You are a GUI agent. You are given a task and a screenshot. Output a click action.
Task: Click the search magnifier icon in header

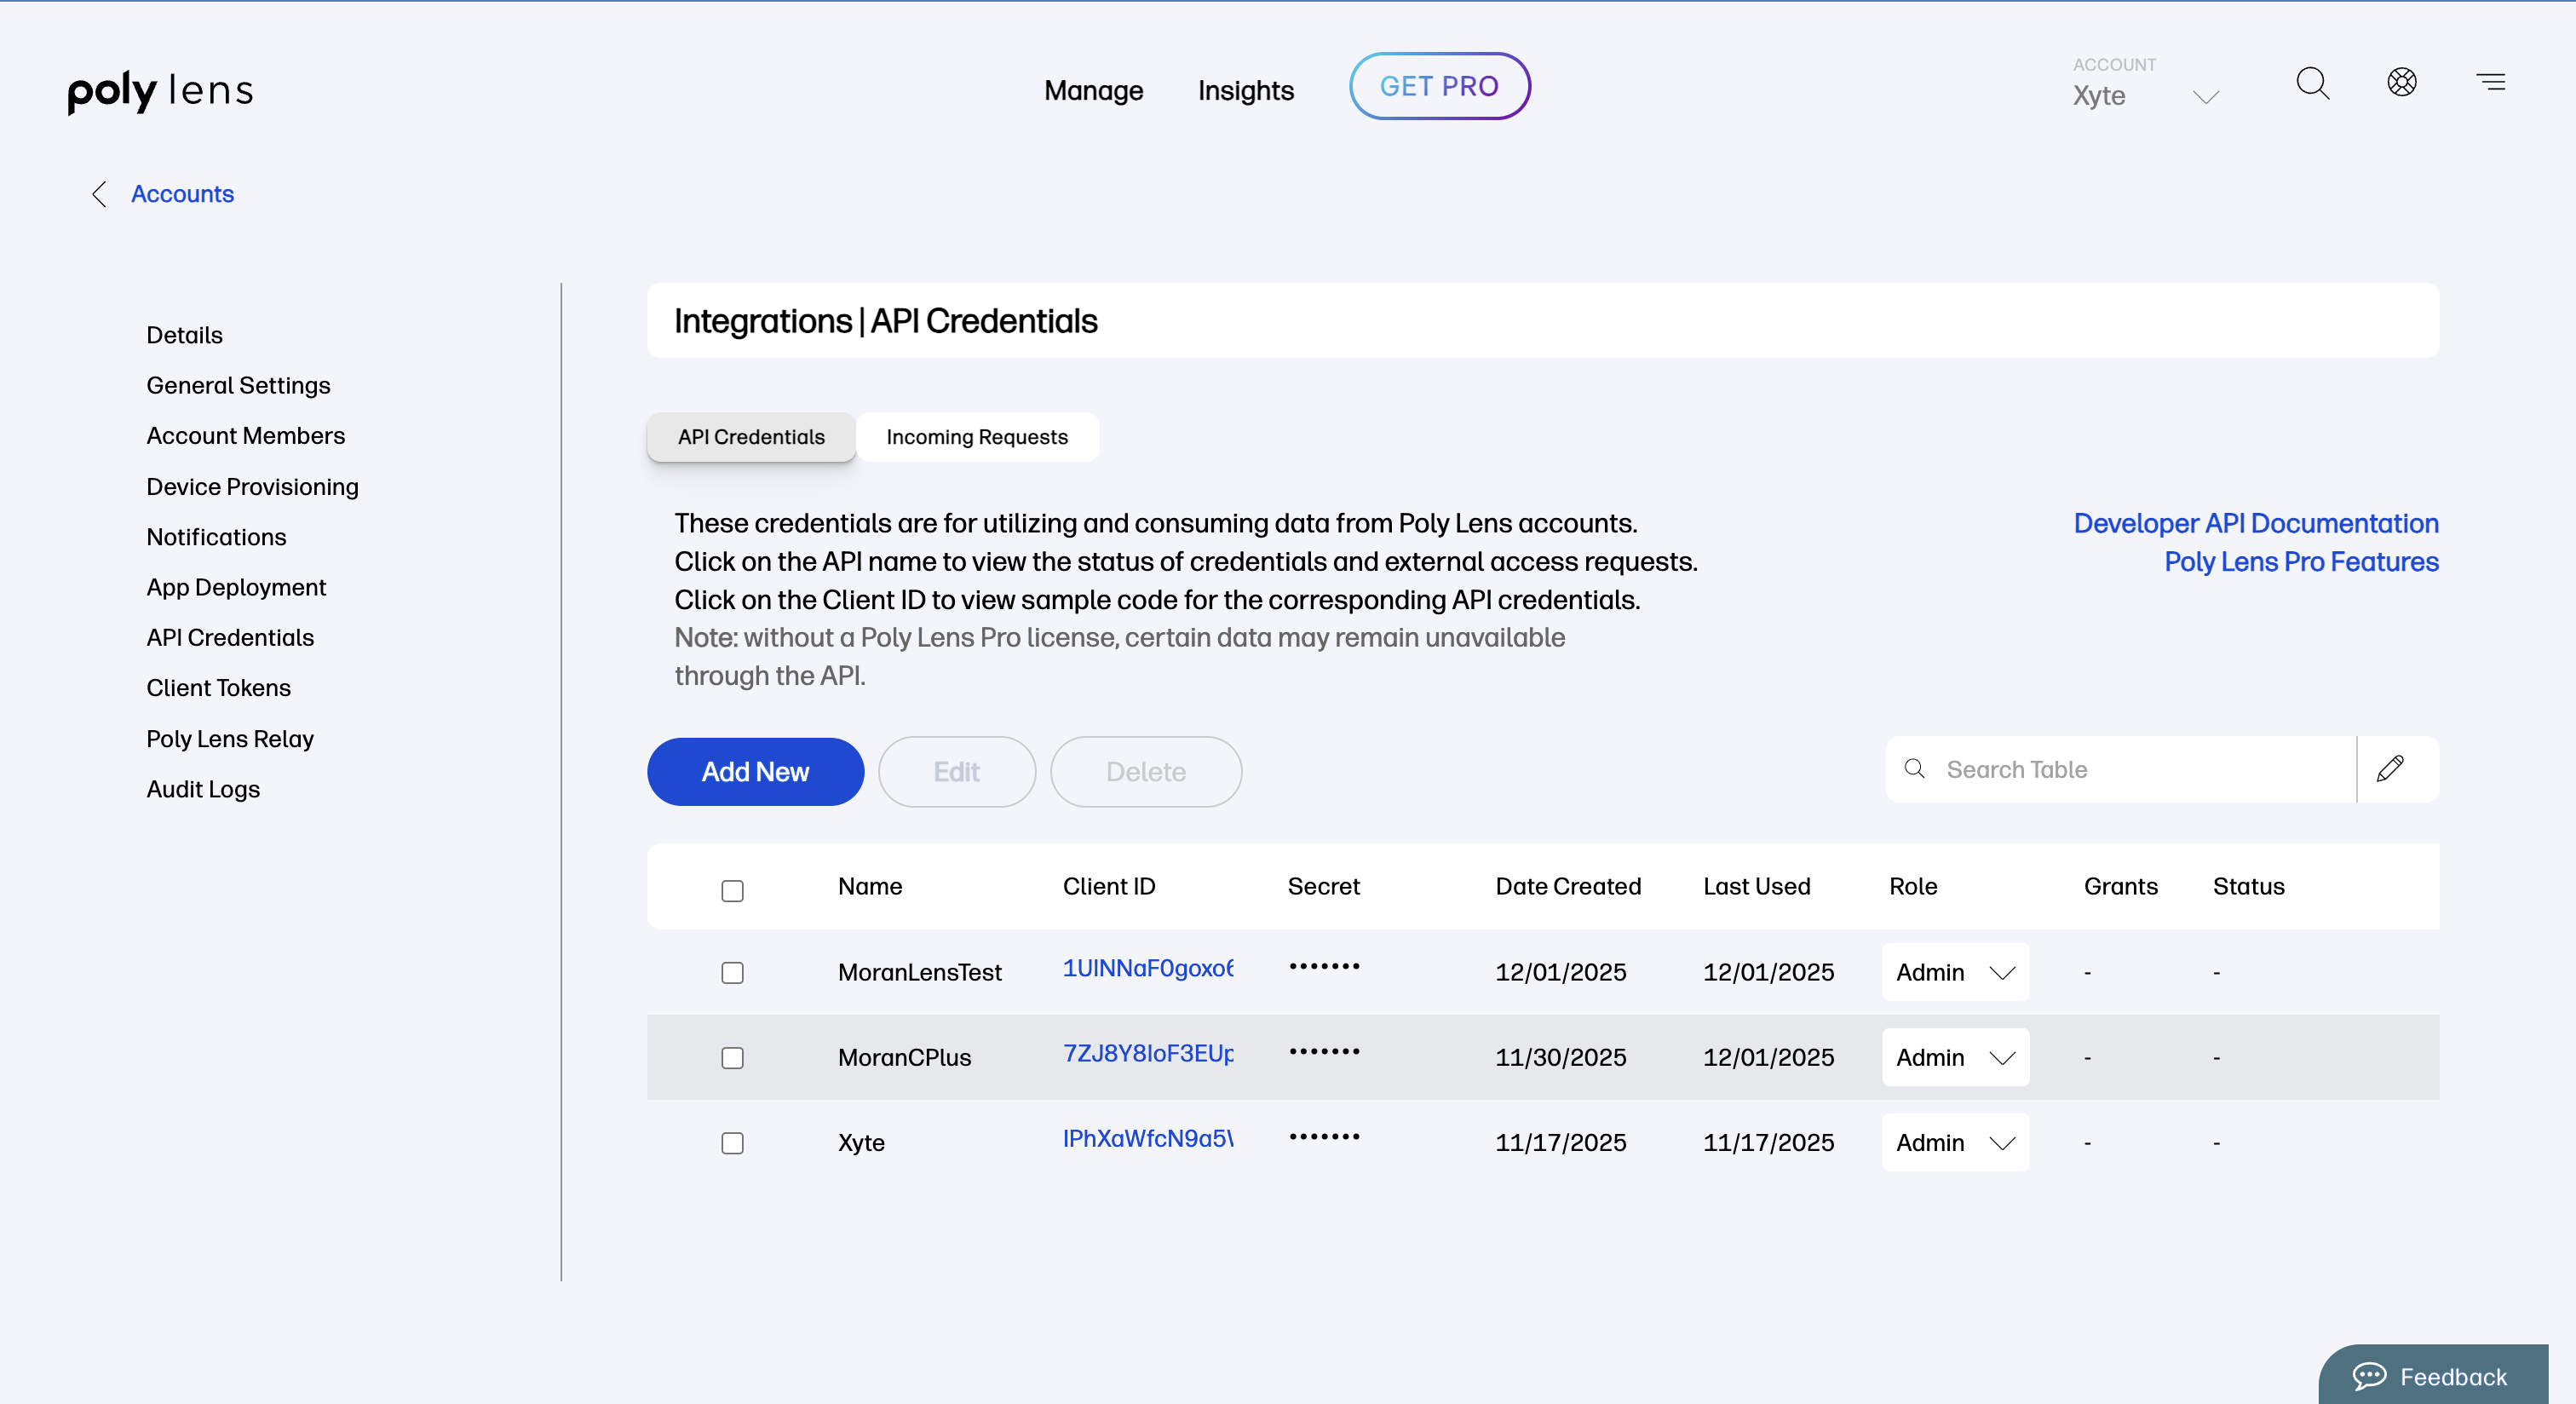(2312, 83)
